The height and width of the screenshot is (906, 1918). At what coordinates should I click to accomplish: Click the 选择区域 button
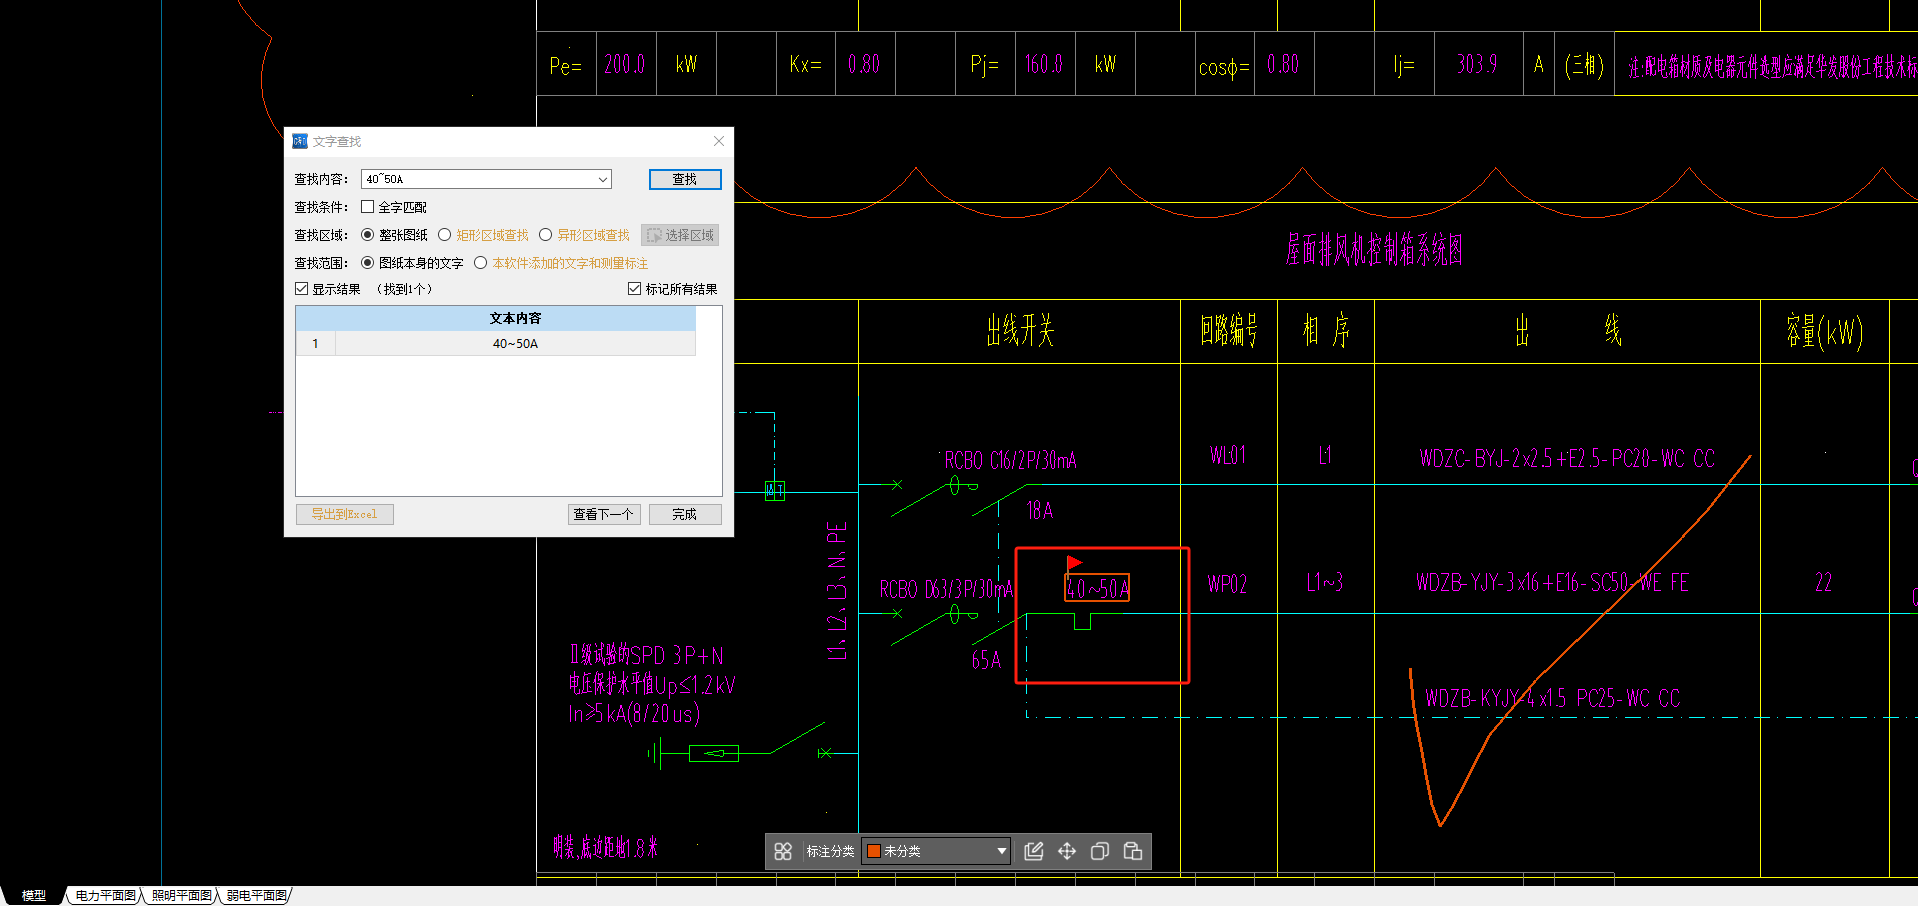[680, 235]
